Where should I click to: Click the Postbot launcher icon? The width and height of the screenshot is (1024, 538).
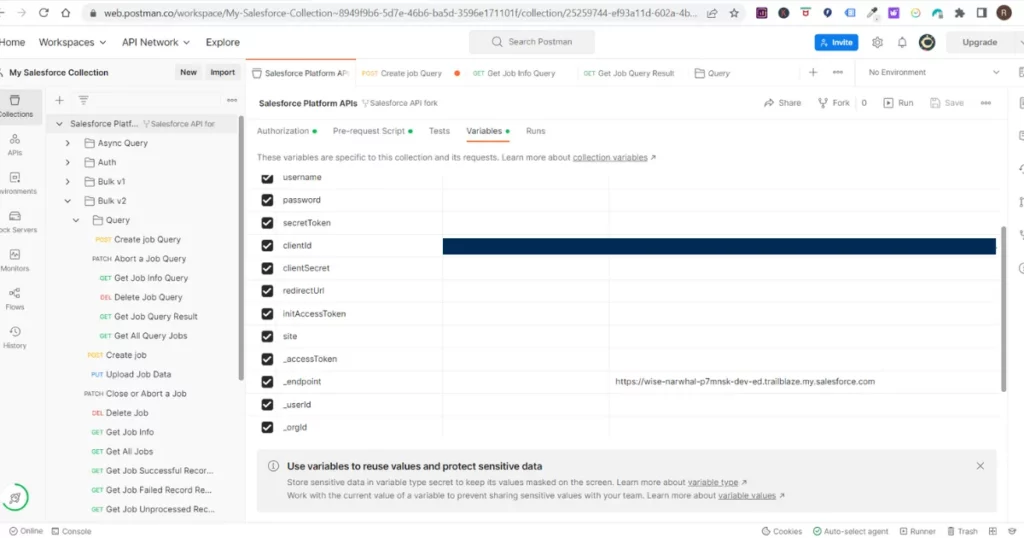(x=16, y=498)
